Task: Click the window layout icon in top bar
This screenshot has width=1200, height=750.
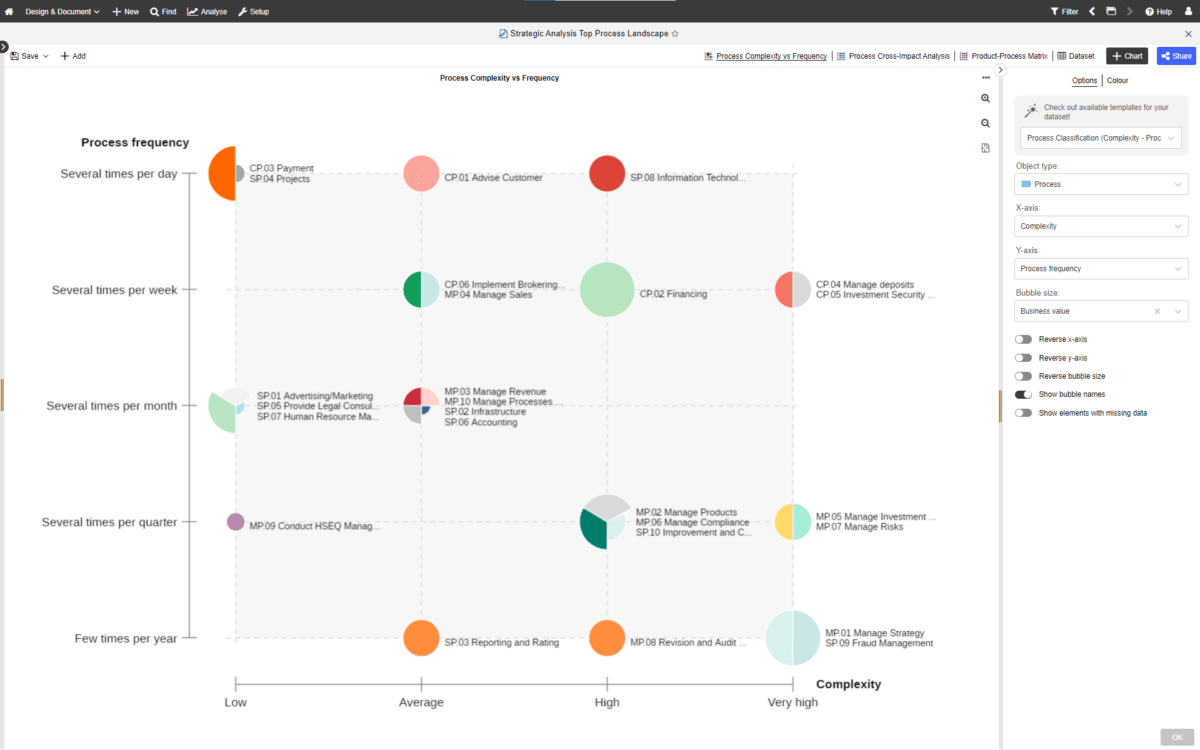Action: [x=1111, y=11]
